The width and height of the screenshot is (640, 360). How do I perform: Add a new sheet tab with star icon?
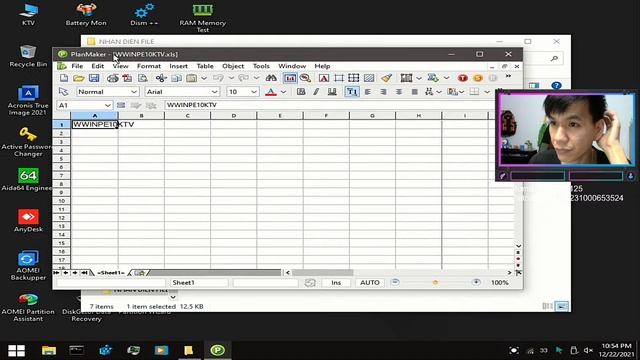click(x=140, y=272)
